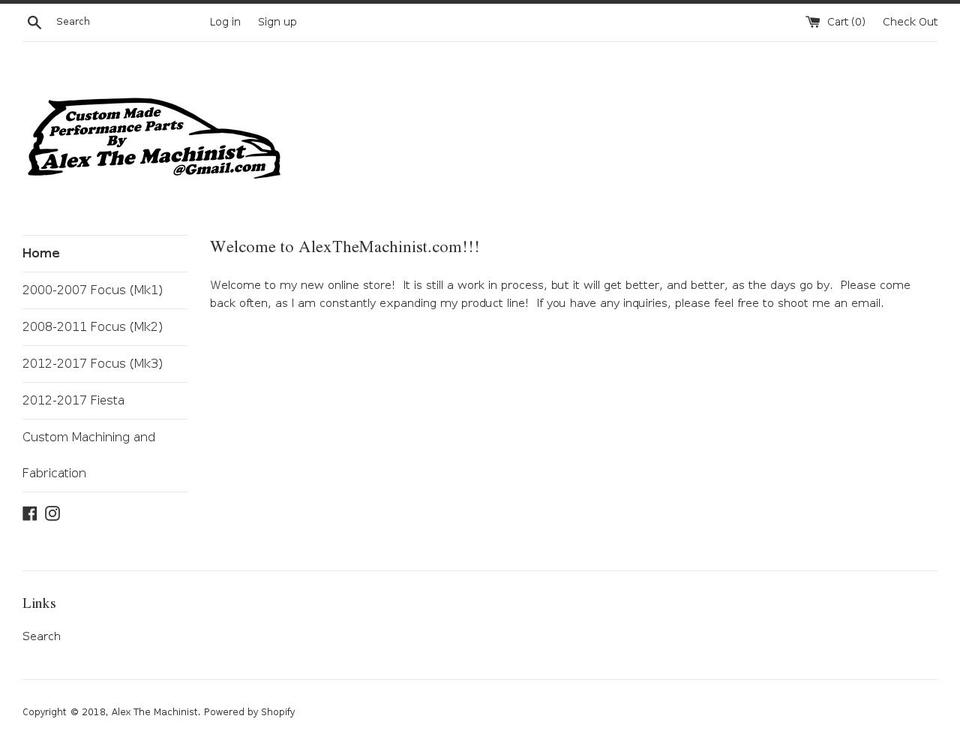Visit the Instagram profile icon
Screen dimensions: 960x743
53,513
